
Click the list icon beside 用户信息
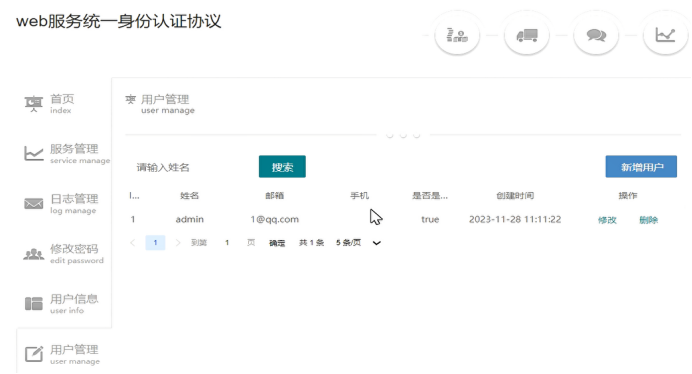coord(34,304)
